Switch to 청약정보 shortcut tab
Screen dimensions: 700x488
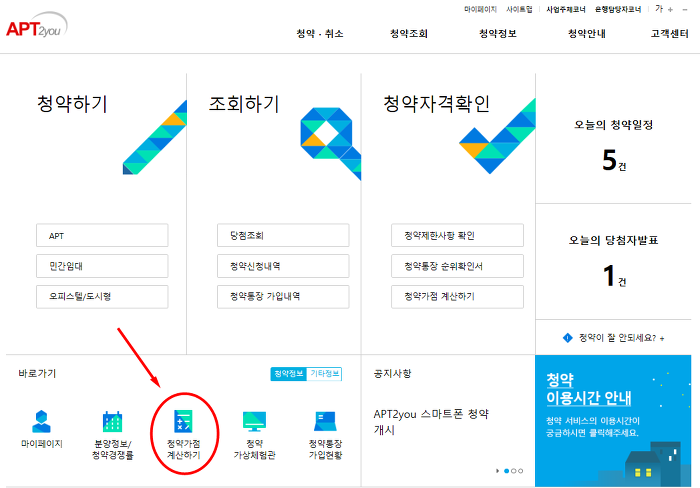(288, 374)
